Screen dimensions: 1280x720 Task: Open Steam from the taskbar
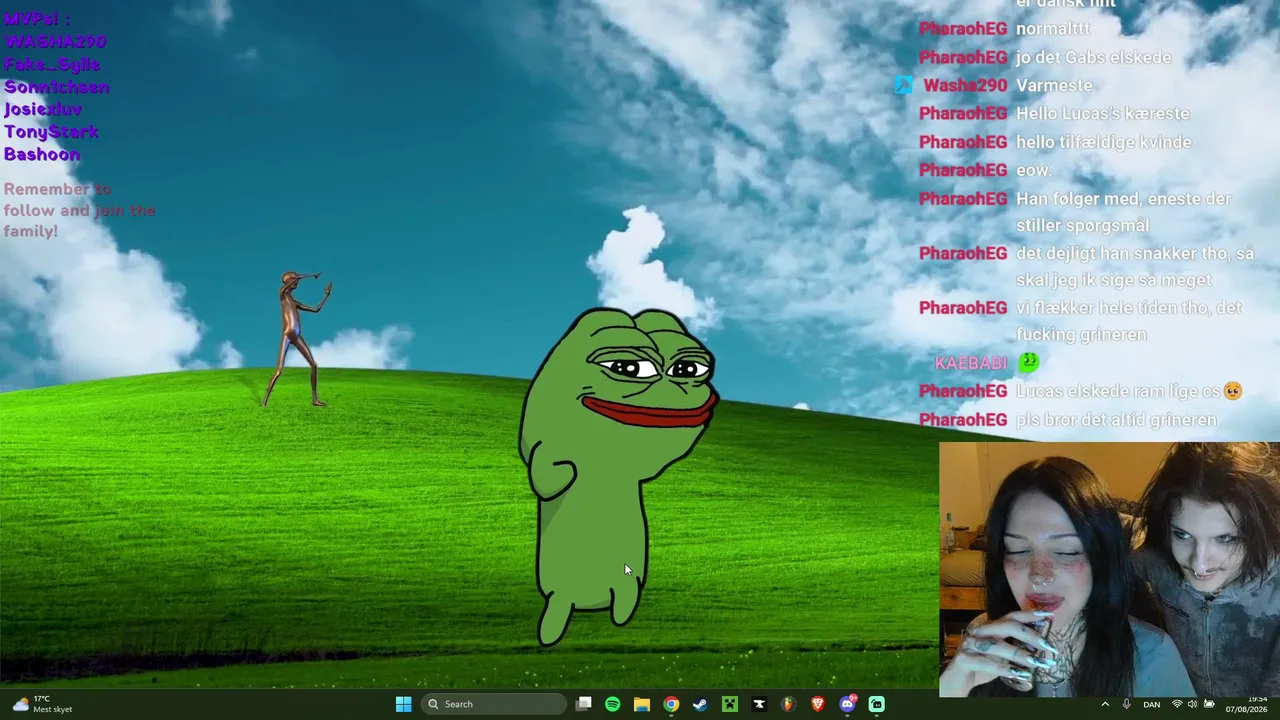[x=700, y=704]
